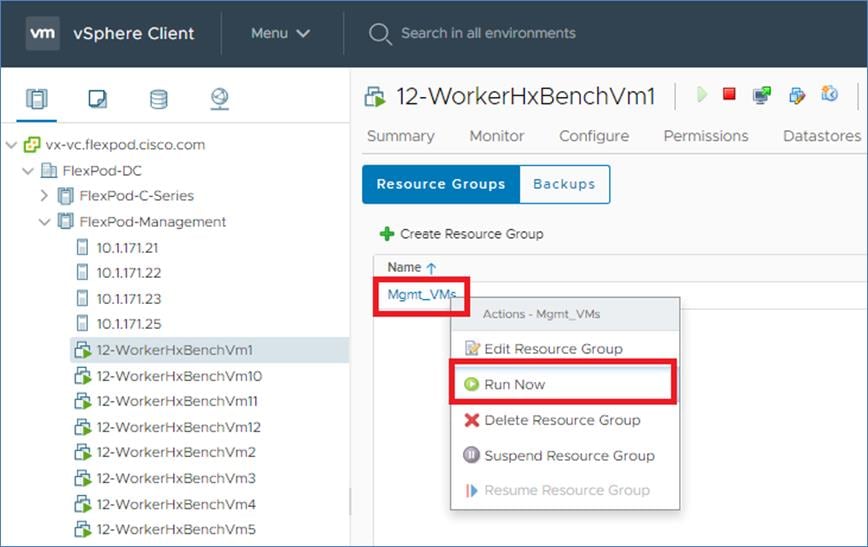Switch to the Configure tab
Image resolution: width=868 pixels, height=547 pixels.
594,136
